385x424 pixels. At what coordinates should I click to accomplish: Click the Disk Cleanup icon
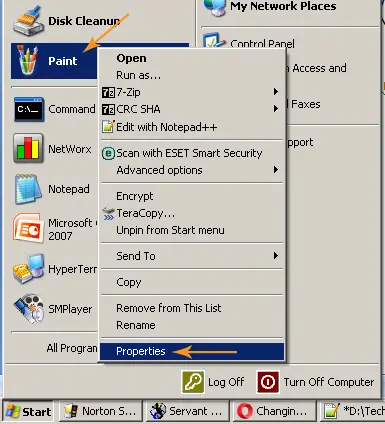(28, 20)
